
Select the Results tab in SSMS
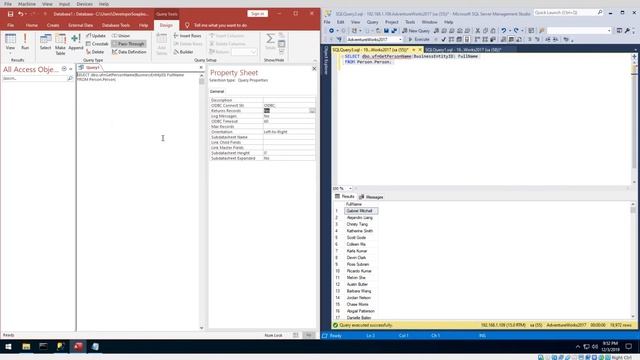345,197
